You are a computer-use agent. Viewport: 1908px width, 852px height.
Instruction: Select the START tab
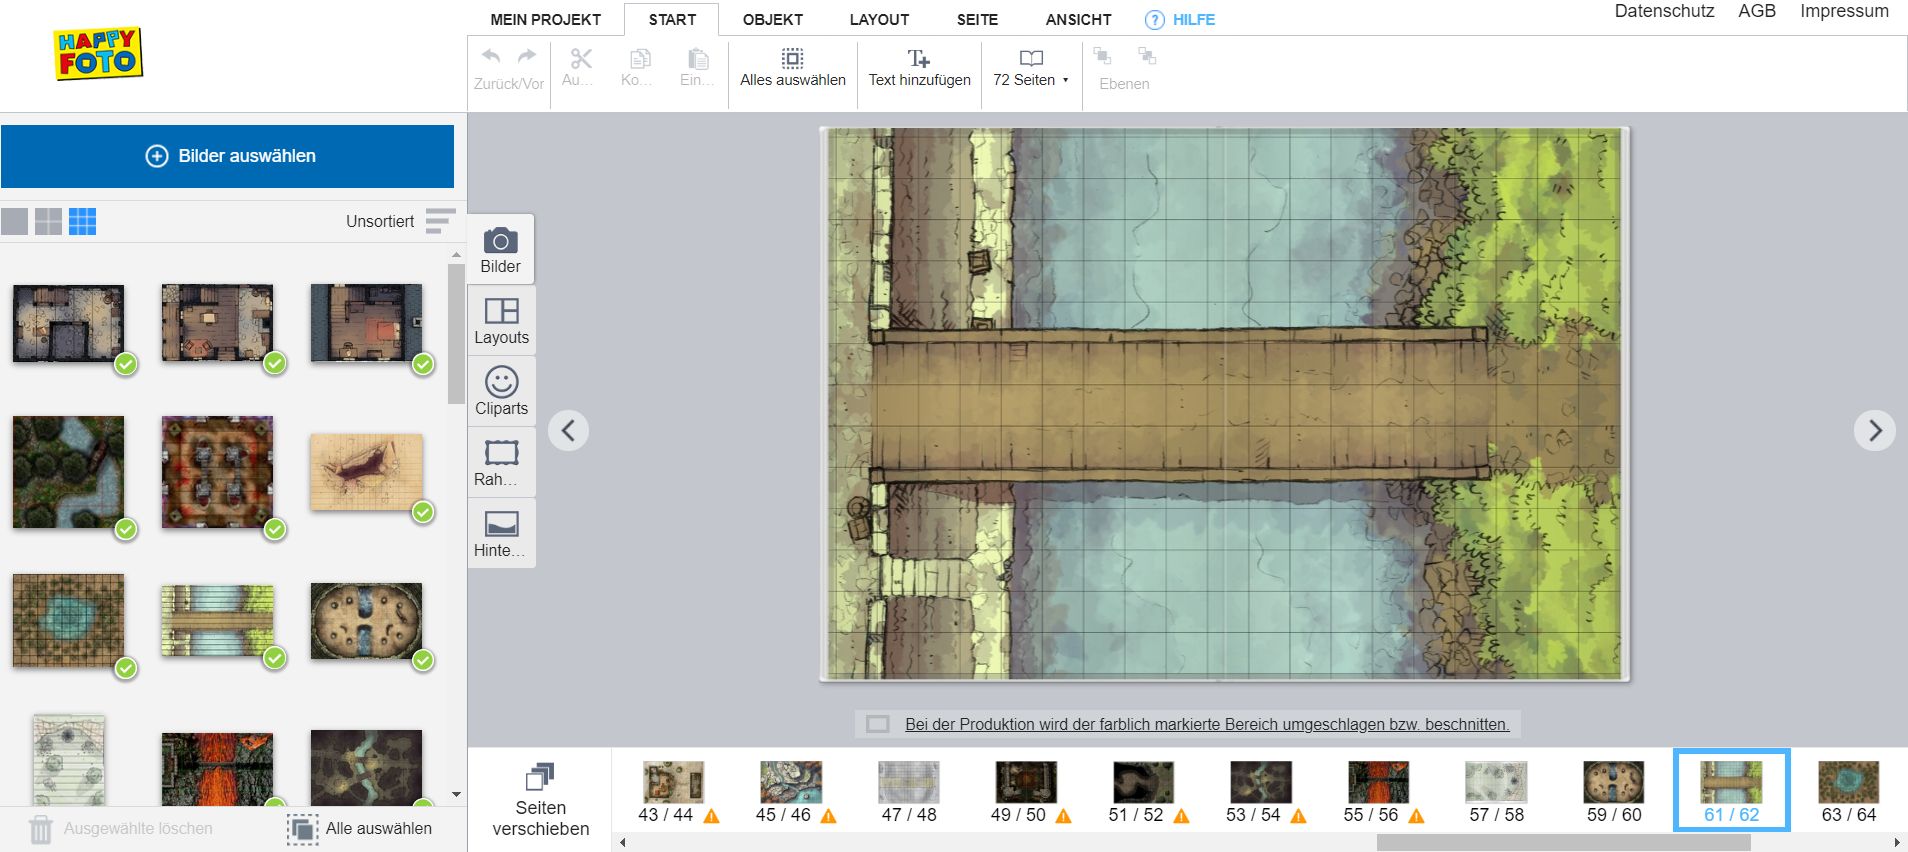pos(672,20)
